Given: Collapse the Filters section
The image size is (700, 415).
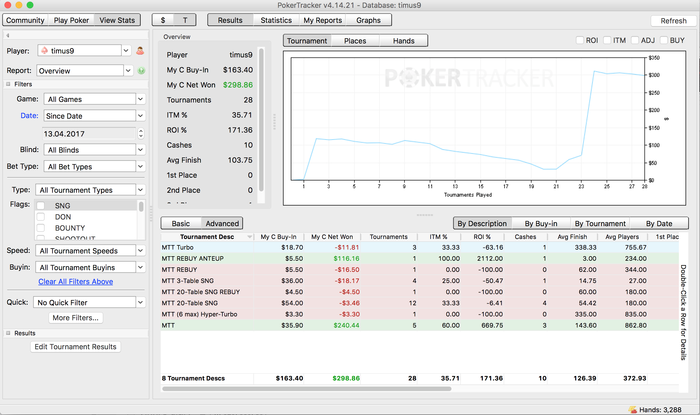Looking at the screenshot, I should pos(8,84).
